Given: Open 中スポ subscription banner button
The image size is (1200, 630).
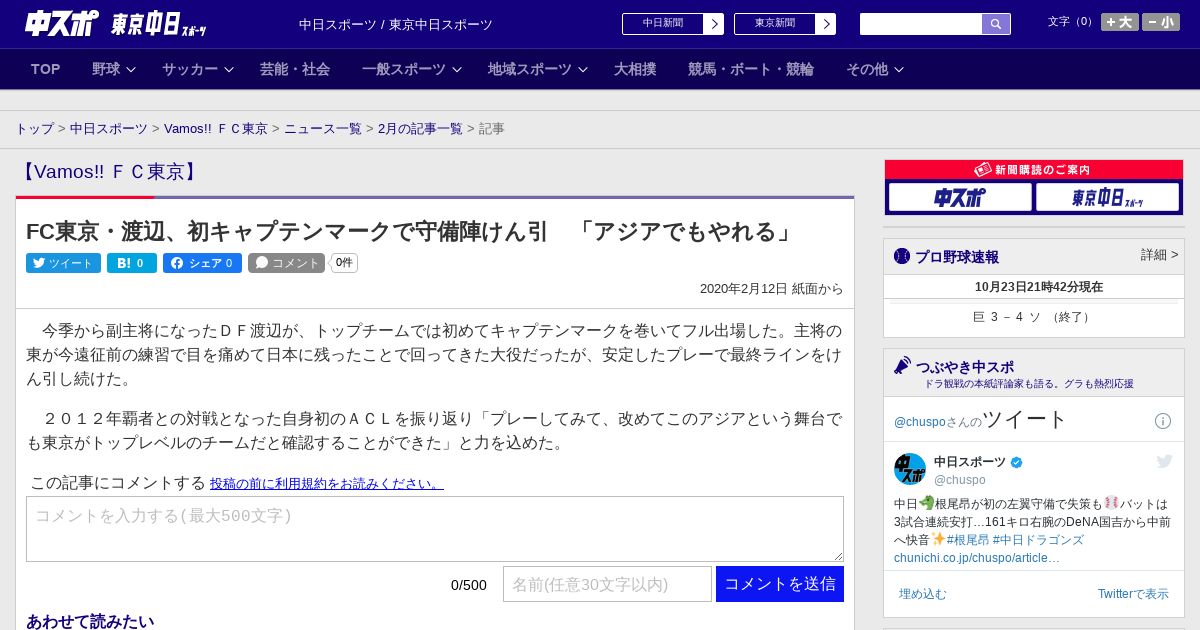Looking at the screenshot, I should (x=960, y=198).
